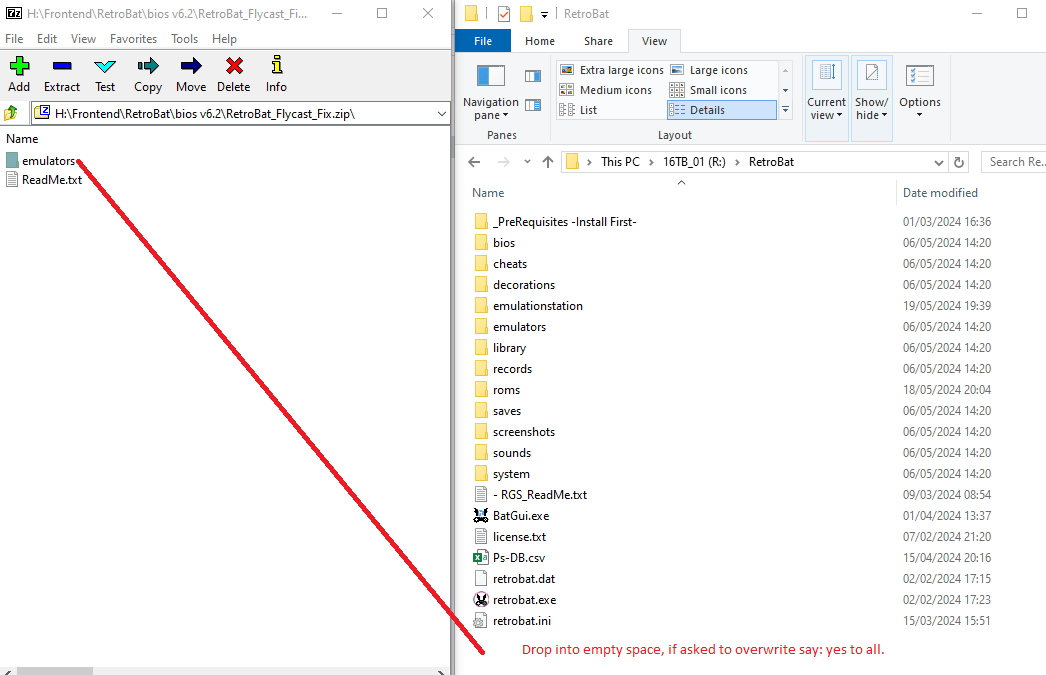Click the Name column header in 7-Zip
This screenshot has width=1046, height=675.
pos(22,139)
